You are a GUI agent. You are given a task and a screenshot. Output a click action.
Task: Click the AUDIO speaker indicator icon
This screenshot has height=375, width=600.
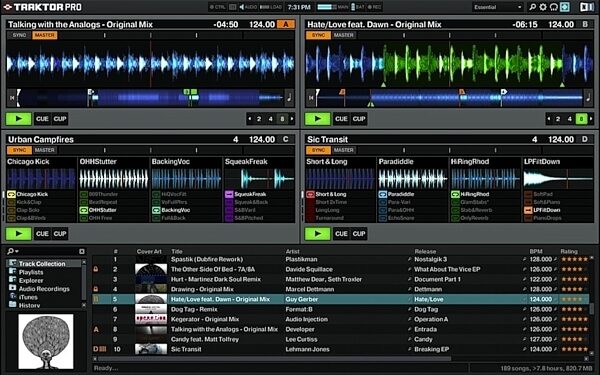pyautogui.click(x=248, y=7)
